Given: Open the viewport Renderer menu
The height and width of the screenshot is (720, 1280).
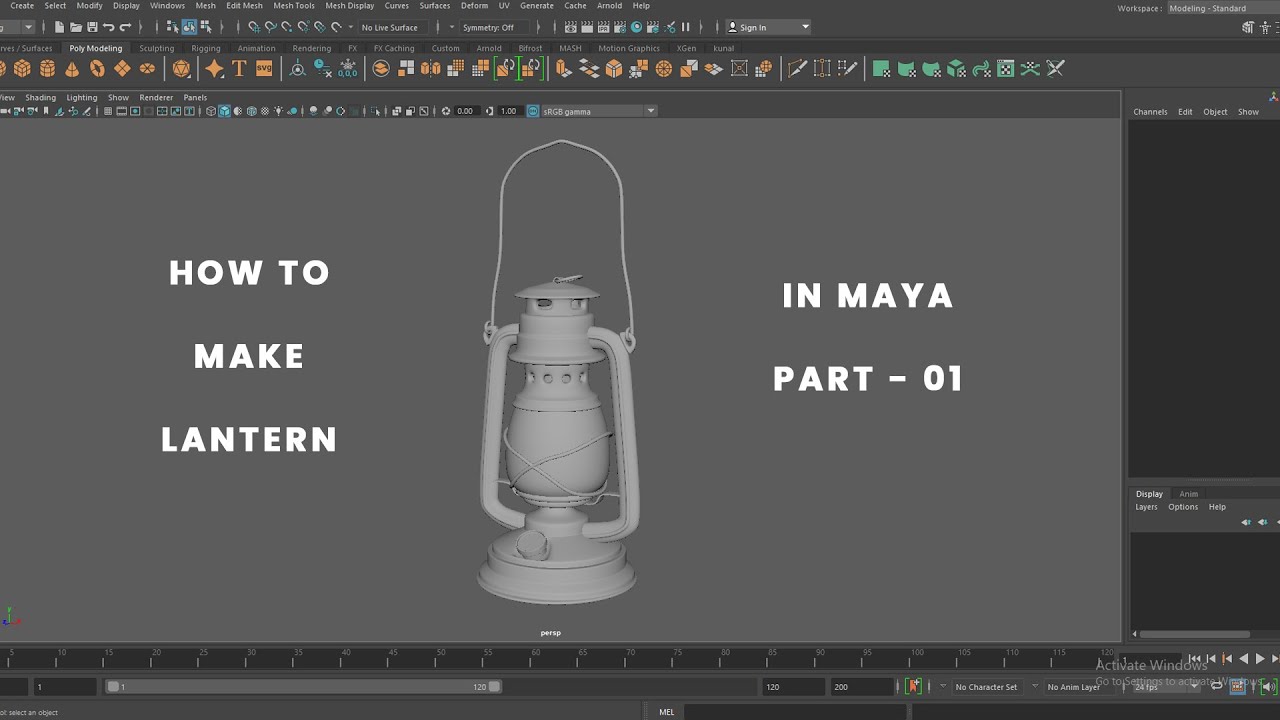Looking at the screenshot, I should (156, 98).
